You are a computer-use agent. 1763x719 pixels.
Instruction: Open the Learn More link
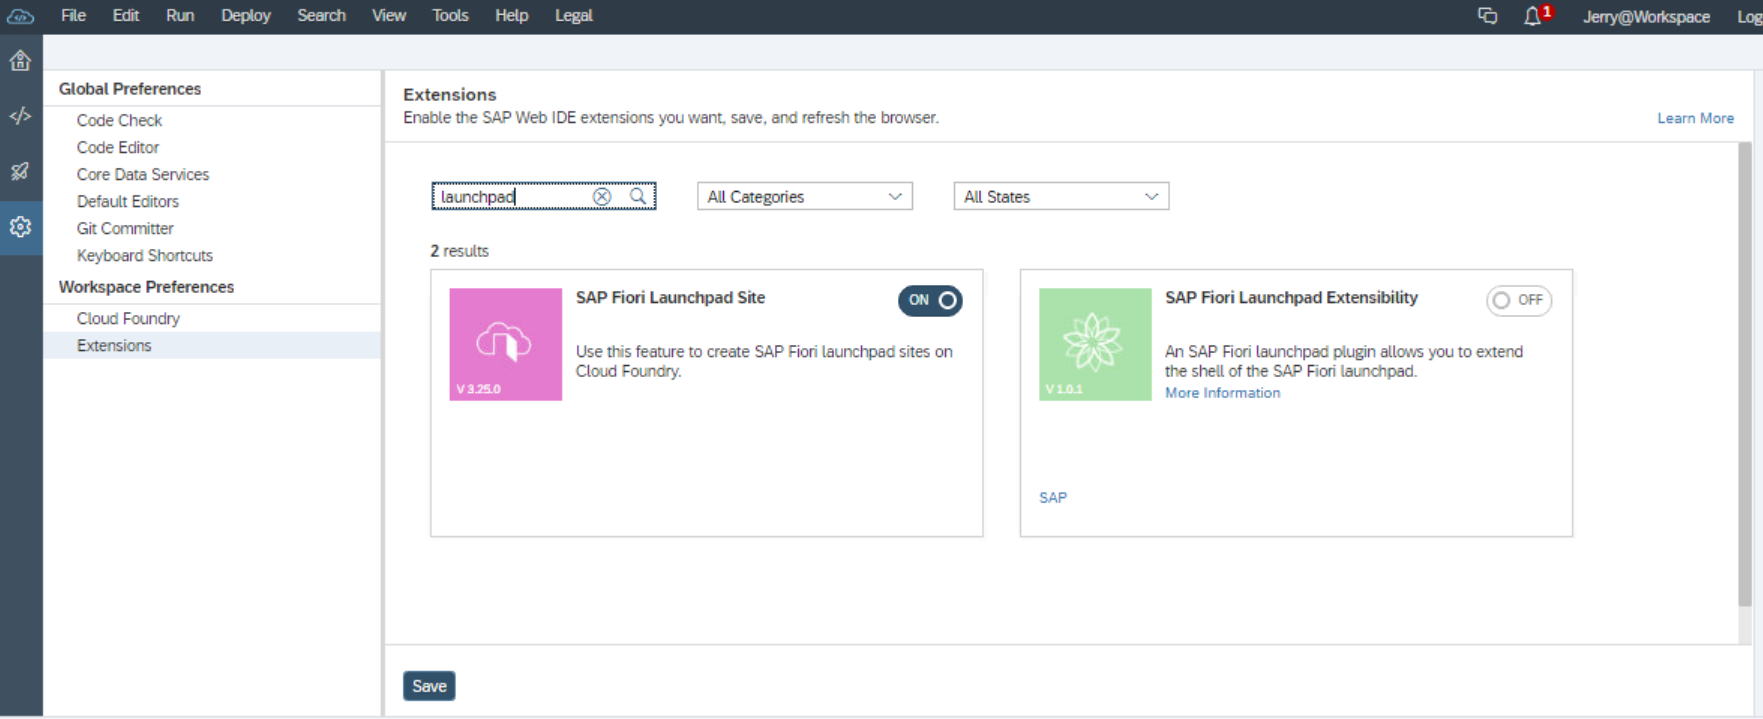coord(1695,118)
